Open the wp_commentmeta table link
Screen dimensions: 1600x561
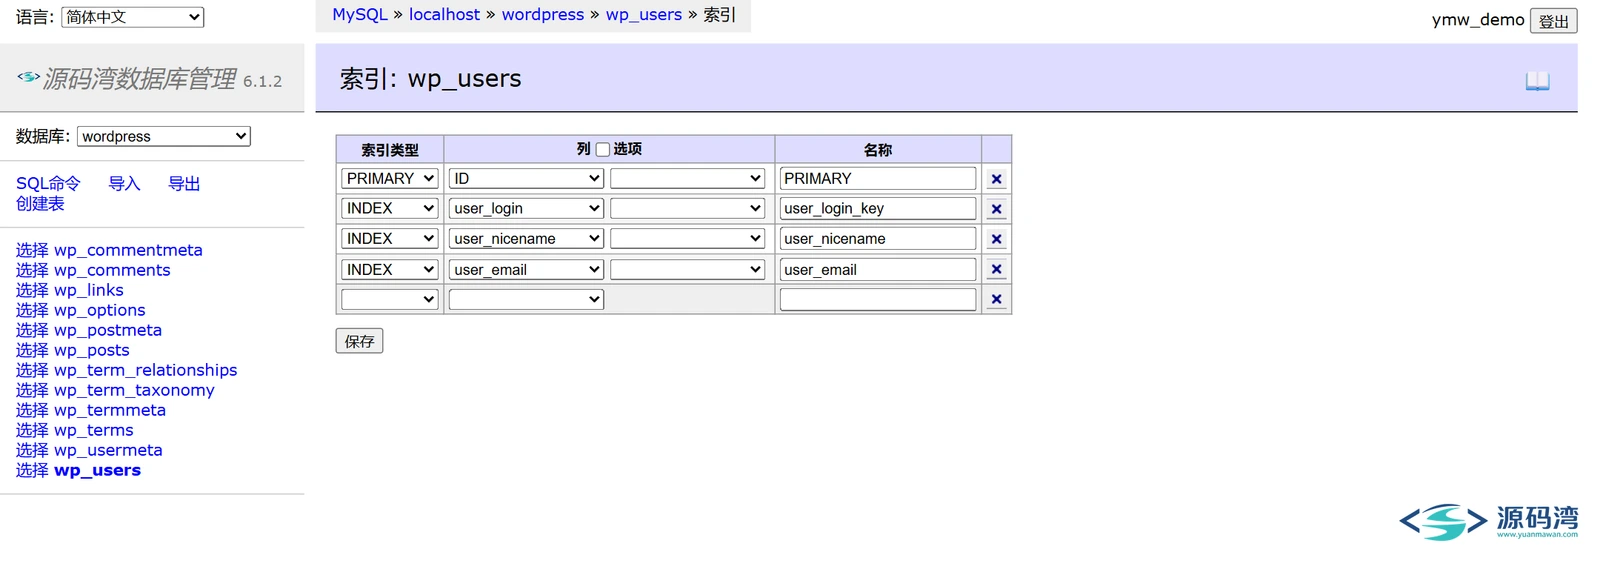click(x=128, y=250)
